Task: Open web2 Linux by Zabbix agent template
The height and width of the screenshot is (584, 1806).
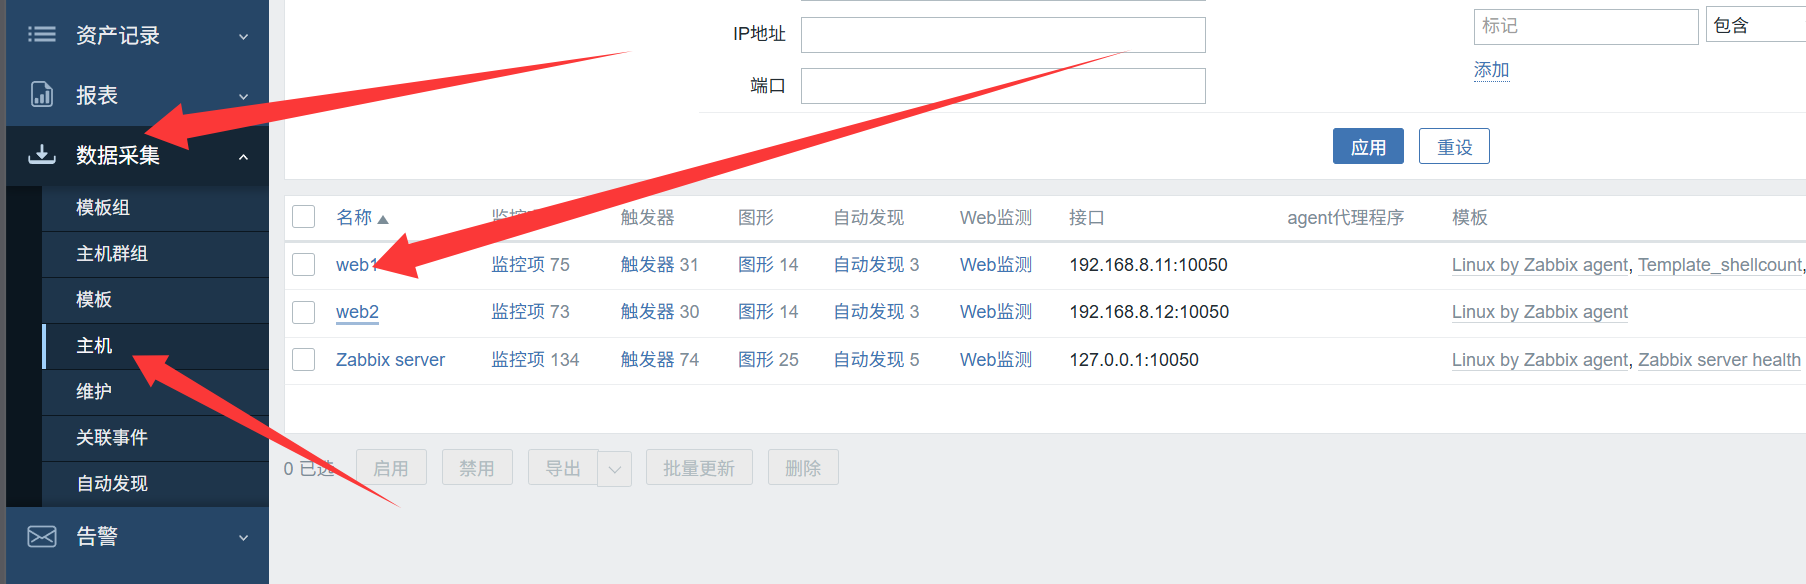Action: (1540, 312)
